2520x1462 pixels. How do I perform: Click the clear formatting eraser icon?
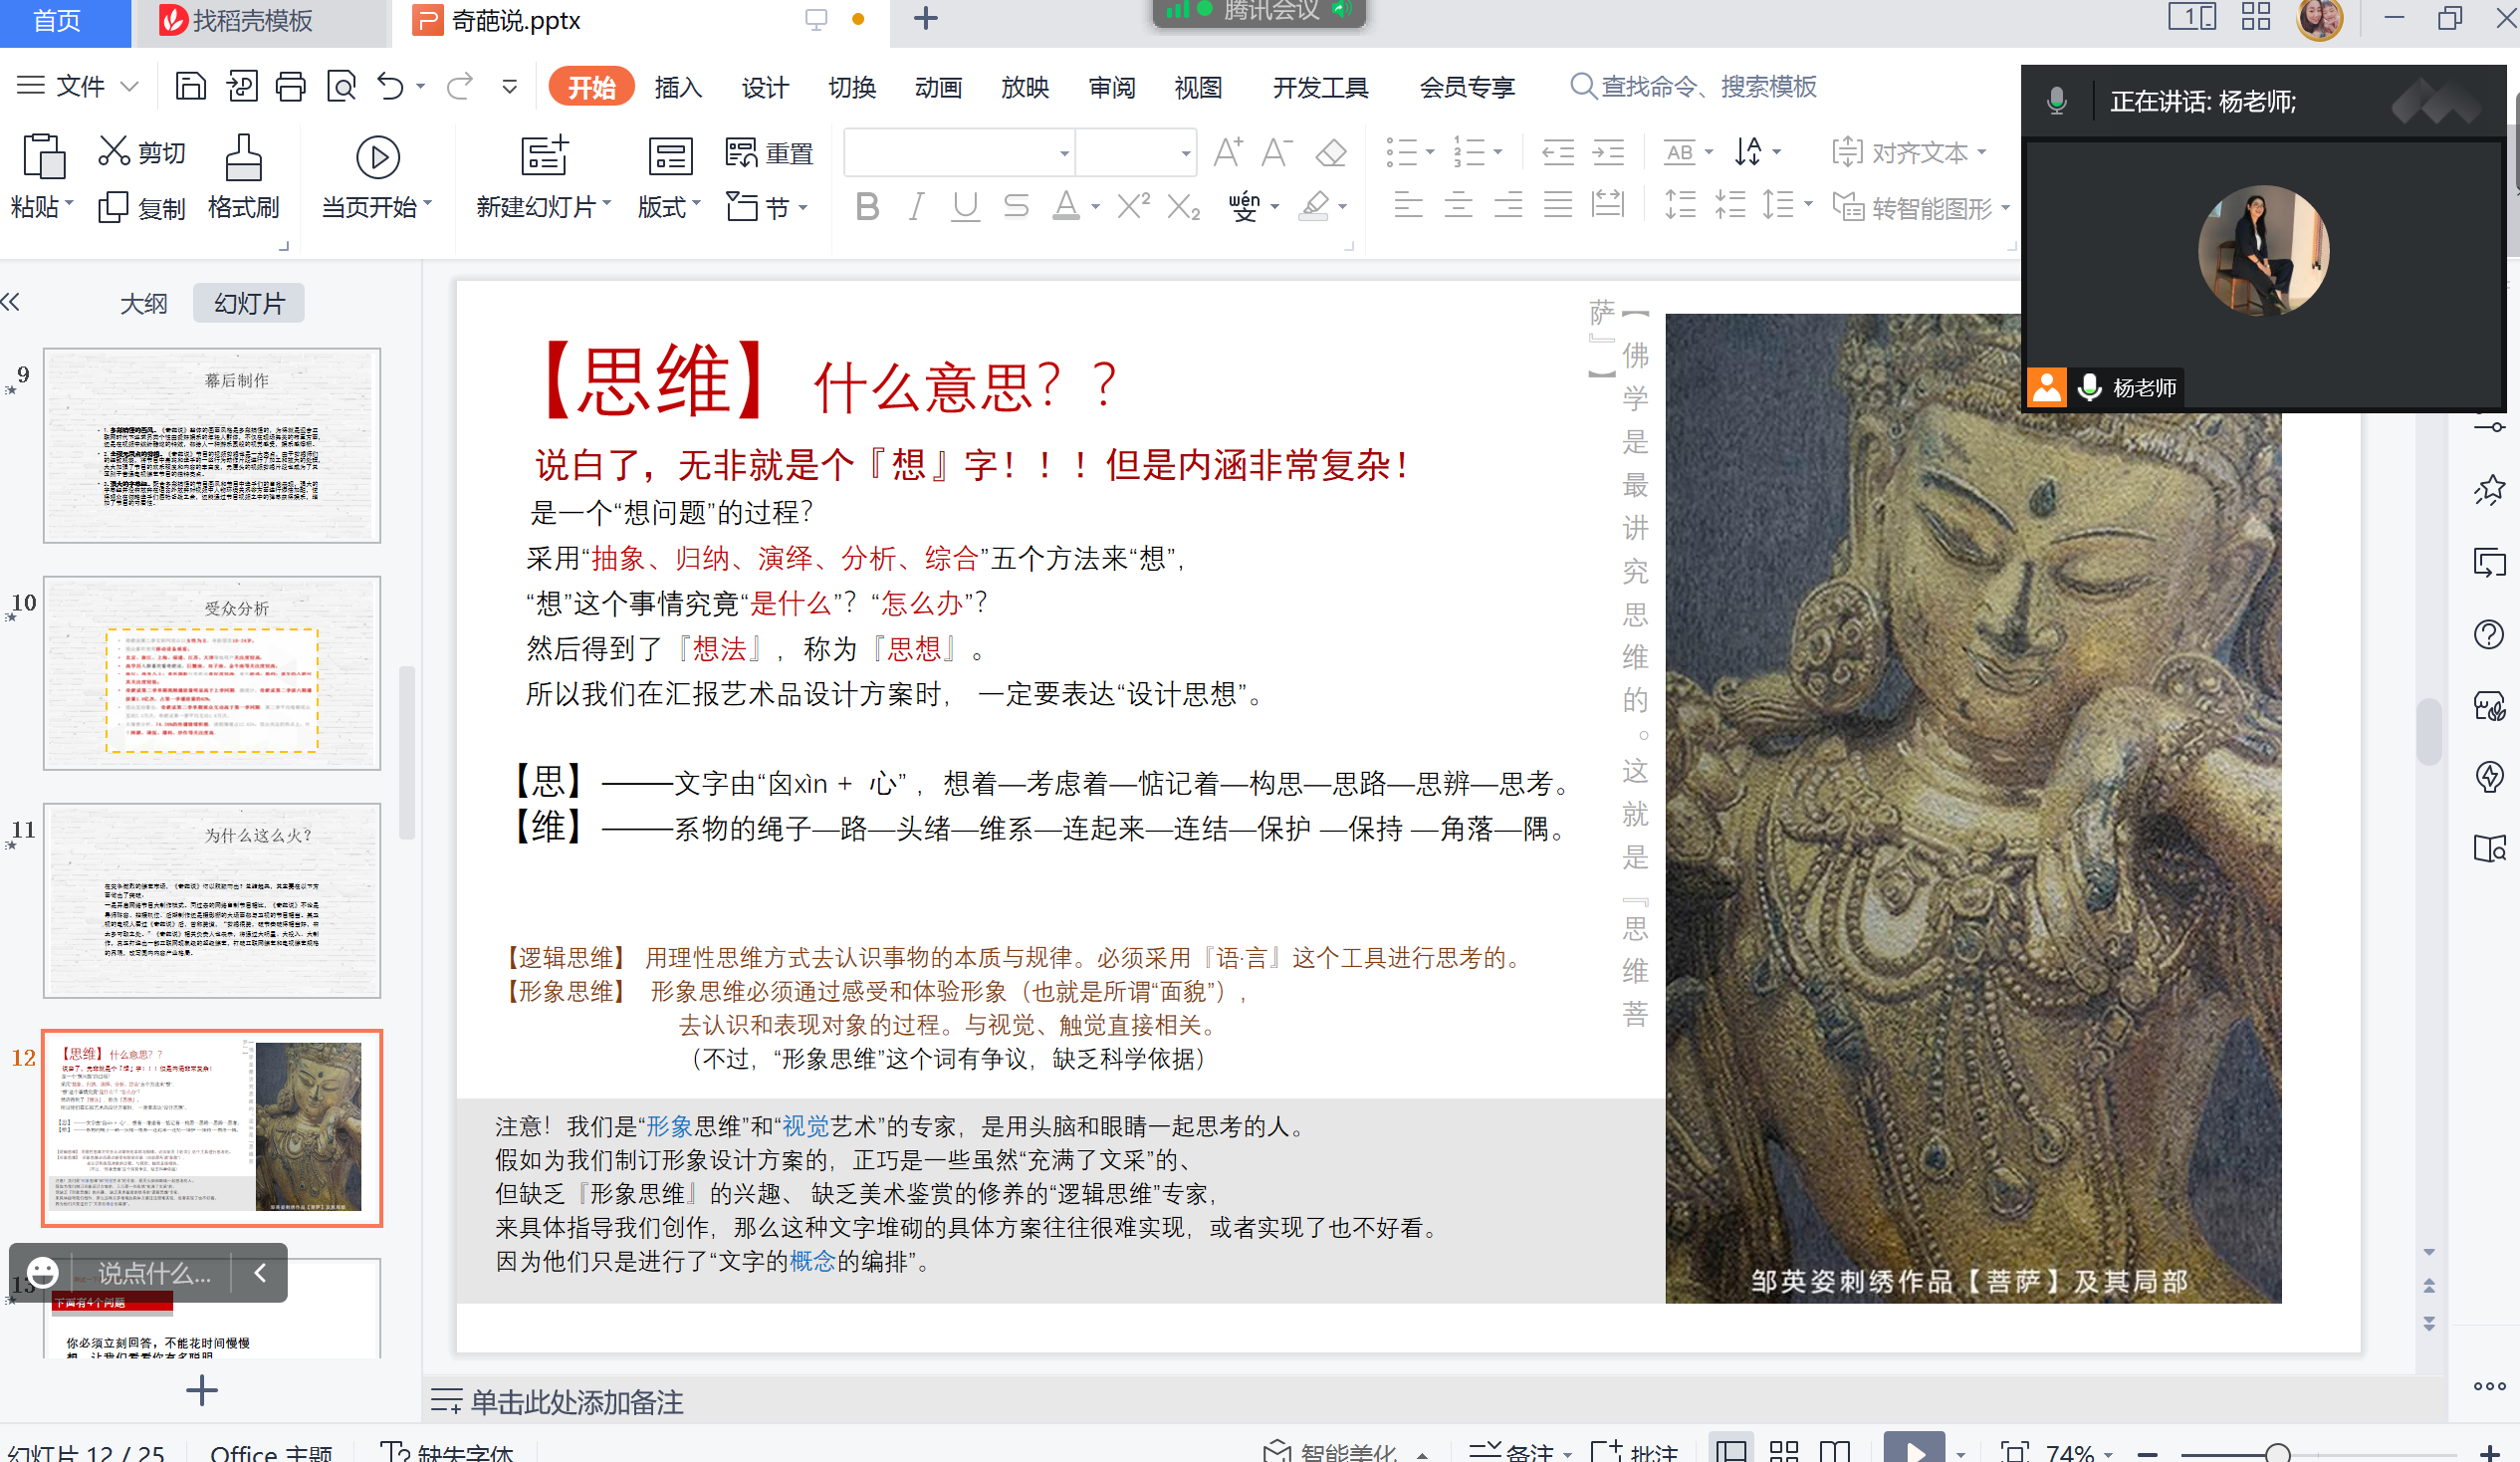(1331, 153)
